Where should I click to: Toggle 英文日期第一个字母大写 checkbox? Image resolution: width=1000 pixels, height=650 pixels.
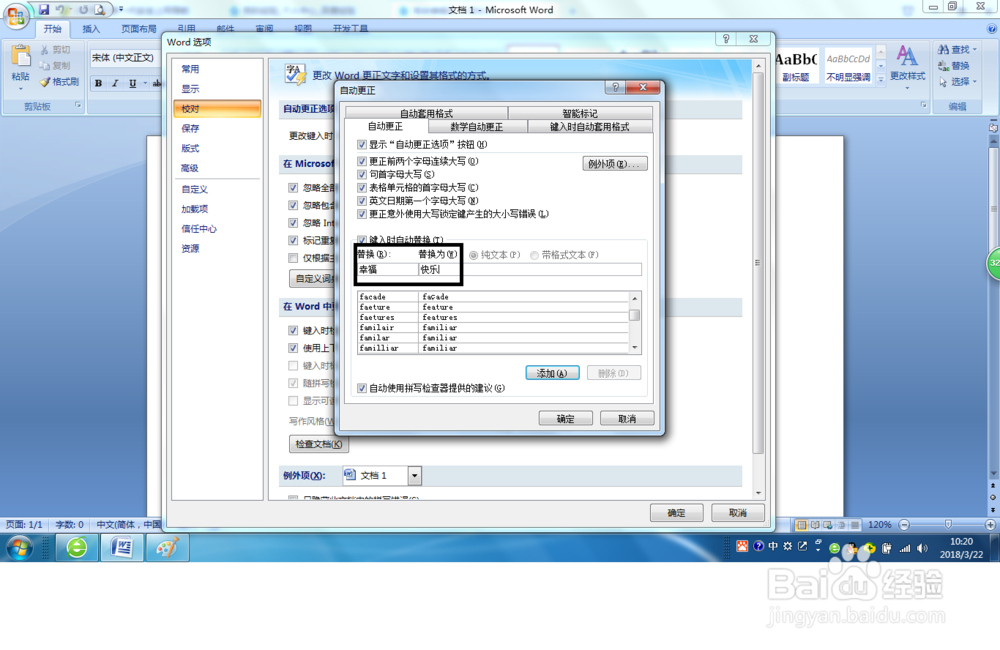click(x=362, y=201)
